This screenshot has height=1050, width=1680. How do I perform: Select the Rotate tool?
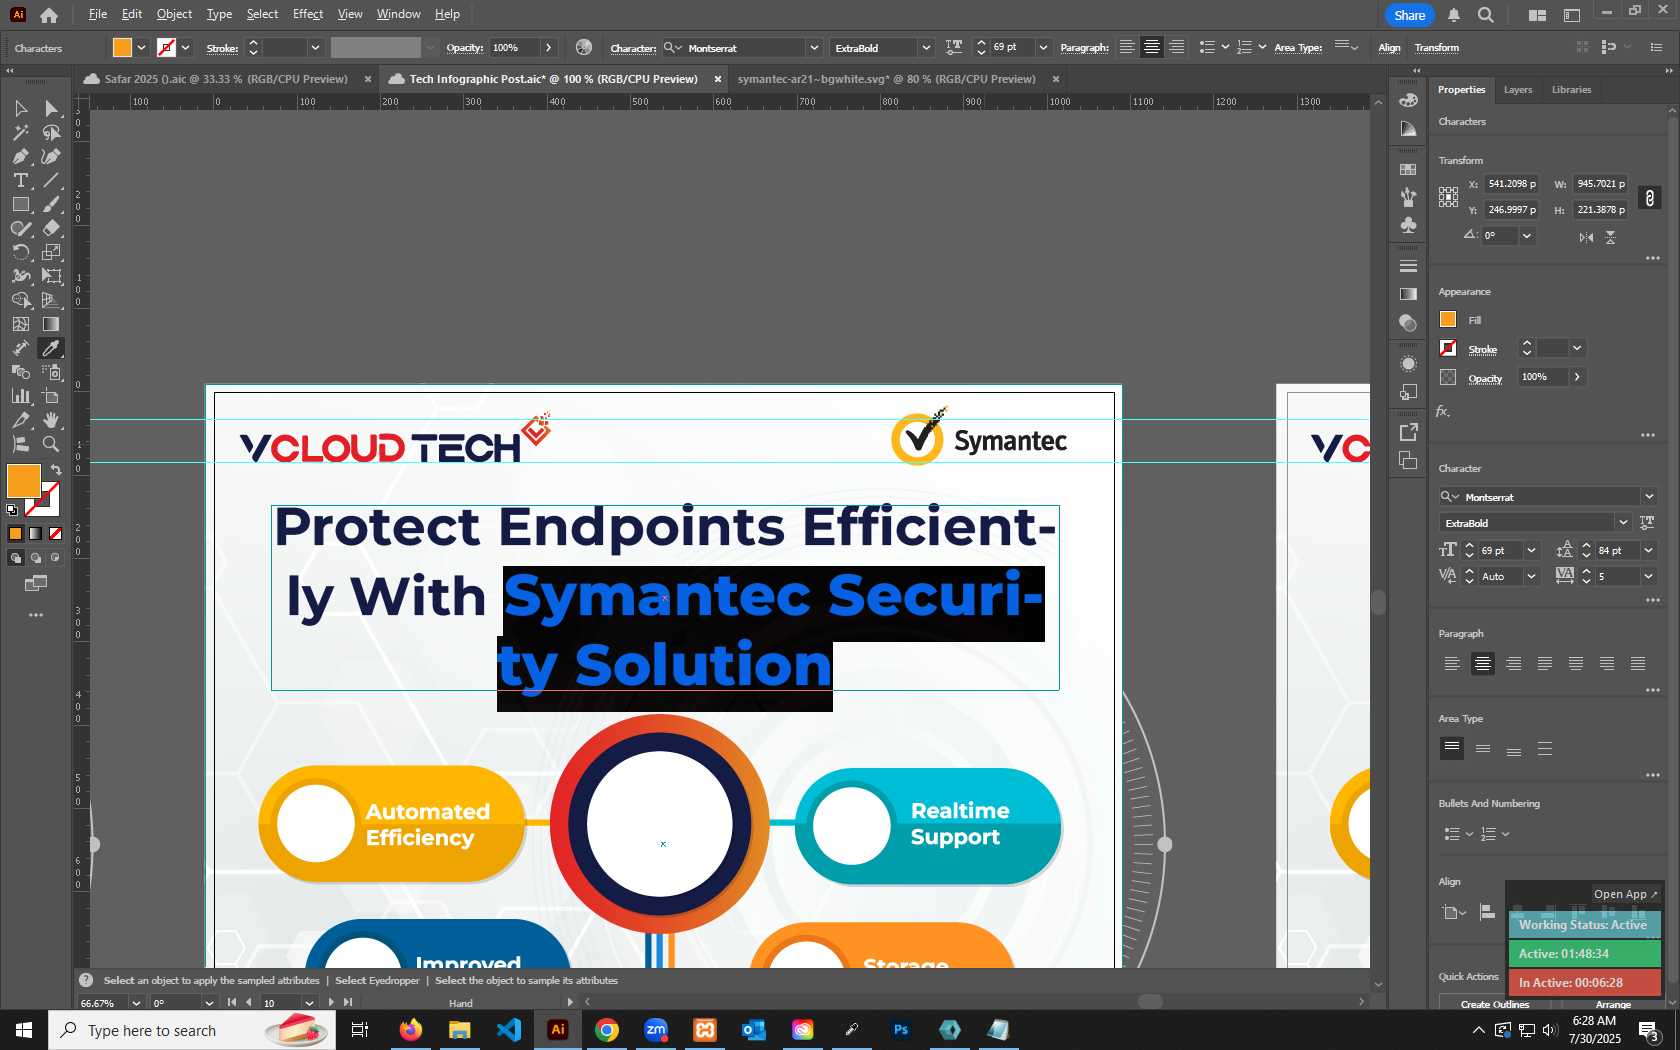[20, 252]
